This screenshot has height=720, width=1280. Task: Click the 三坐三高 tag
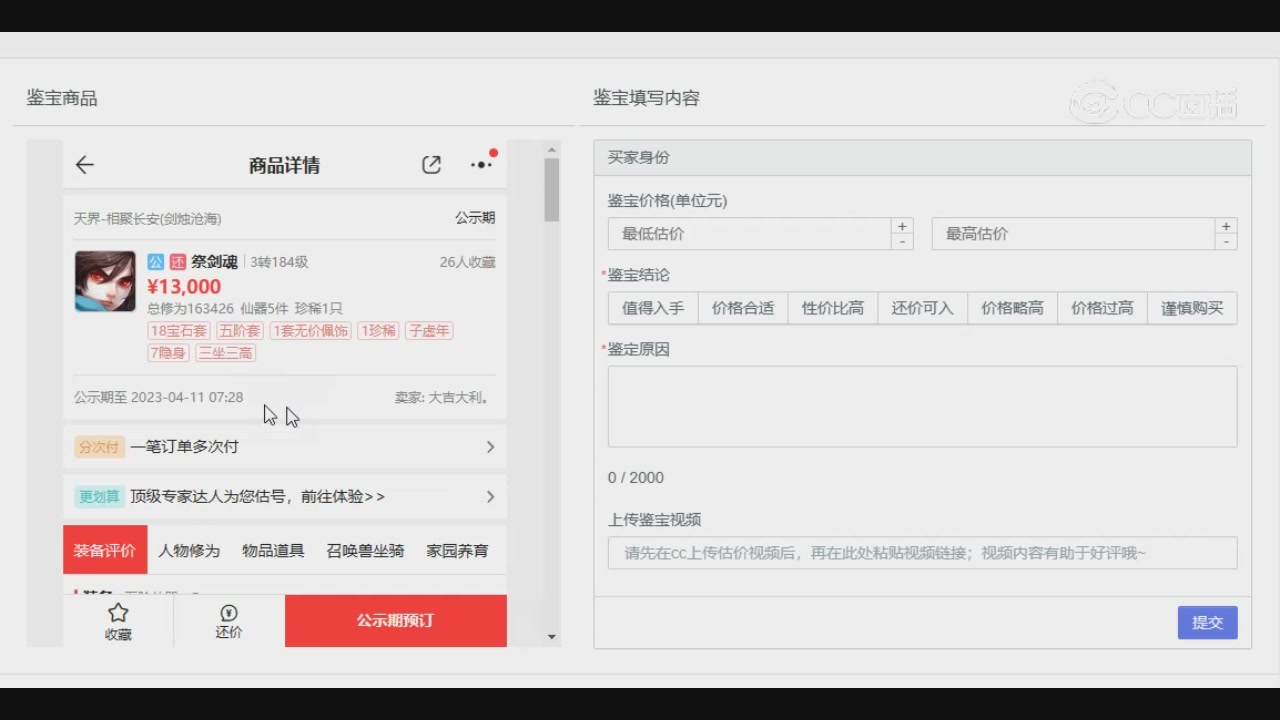pyautogui.click(x=225, y=353)
